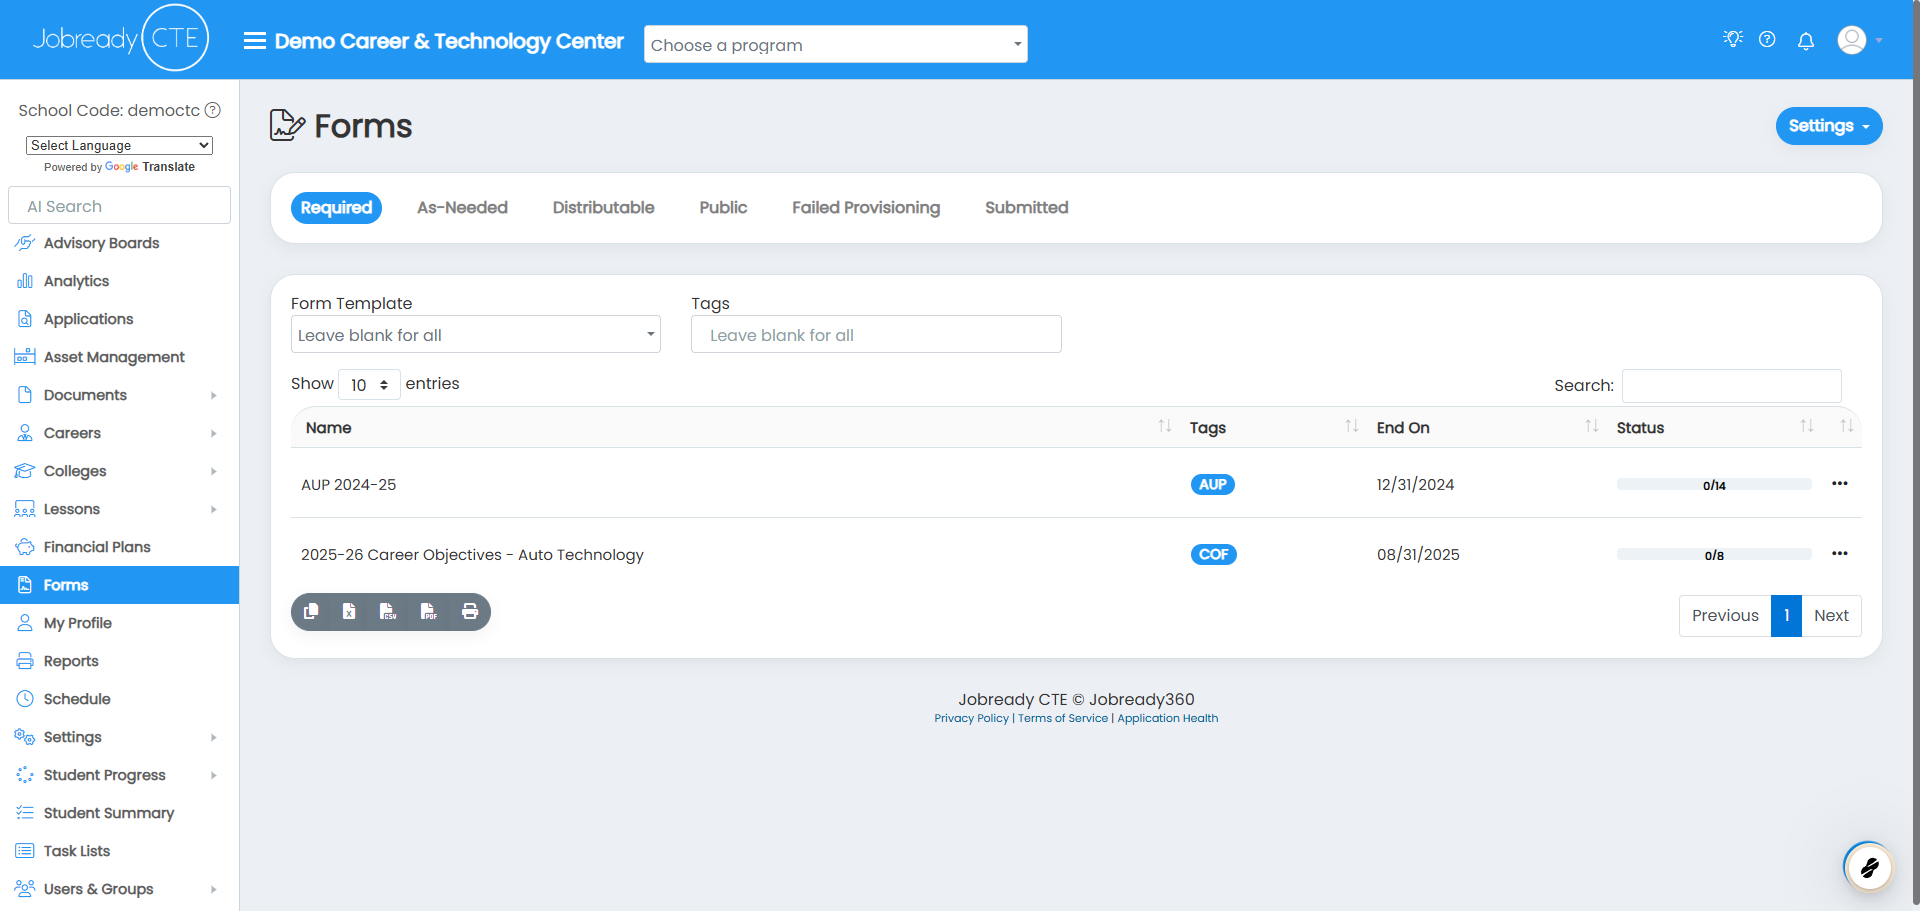Open the Choose a program dropdown

(x=836, y=44)
